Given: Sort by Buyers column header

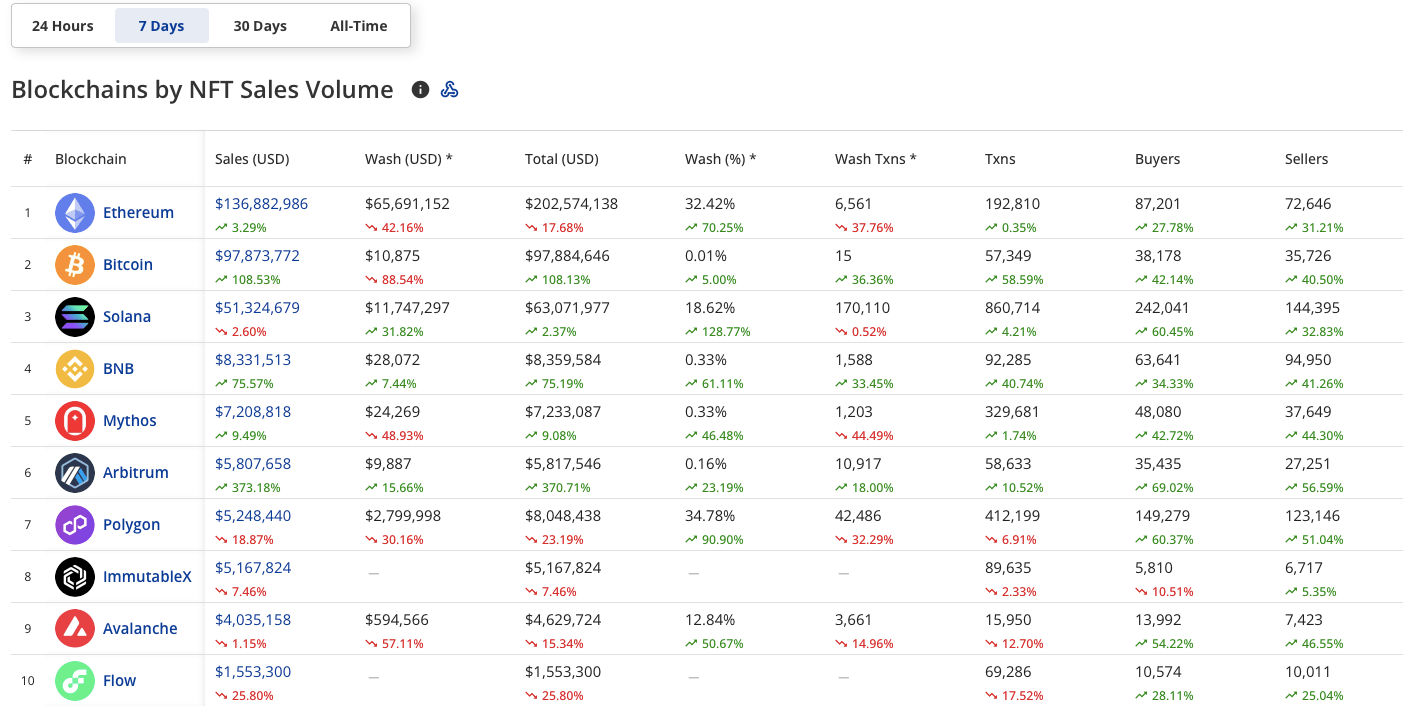Looking at the screenshot, I should (1157, 159).
